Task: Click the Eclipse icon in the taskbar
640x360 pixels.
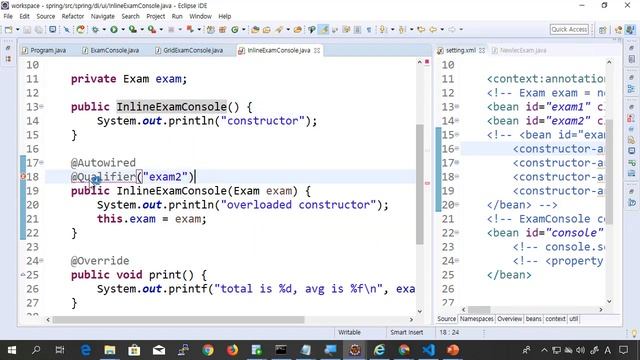Action: tap(355, 350)
